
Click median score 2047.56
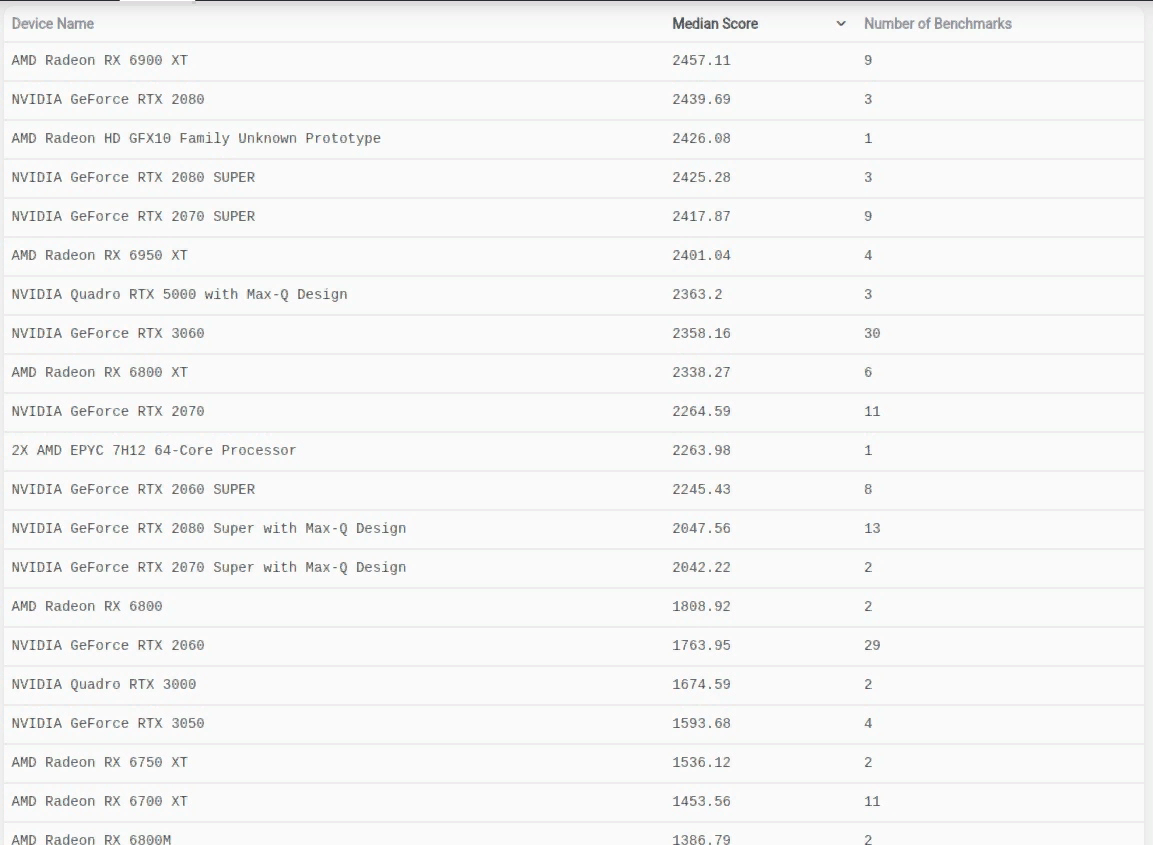[702, 528]
